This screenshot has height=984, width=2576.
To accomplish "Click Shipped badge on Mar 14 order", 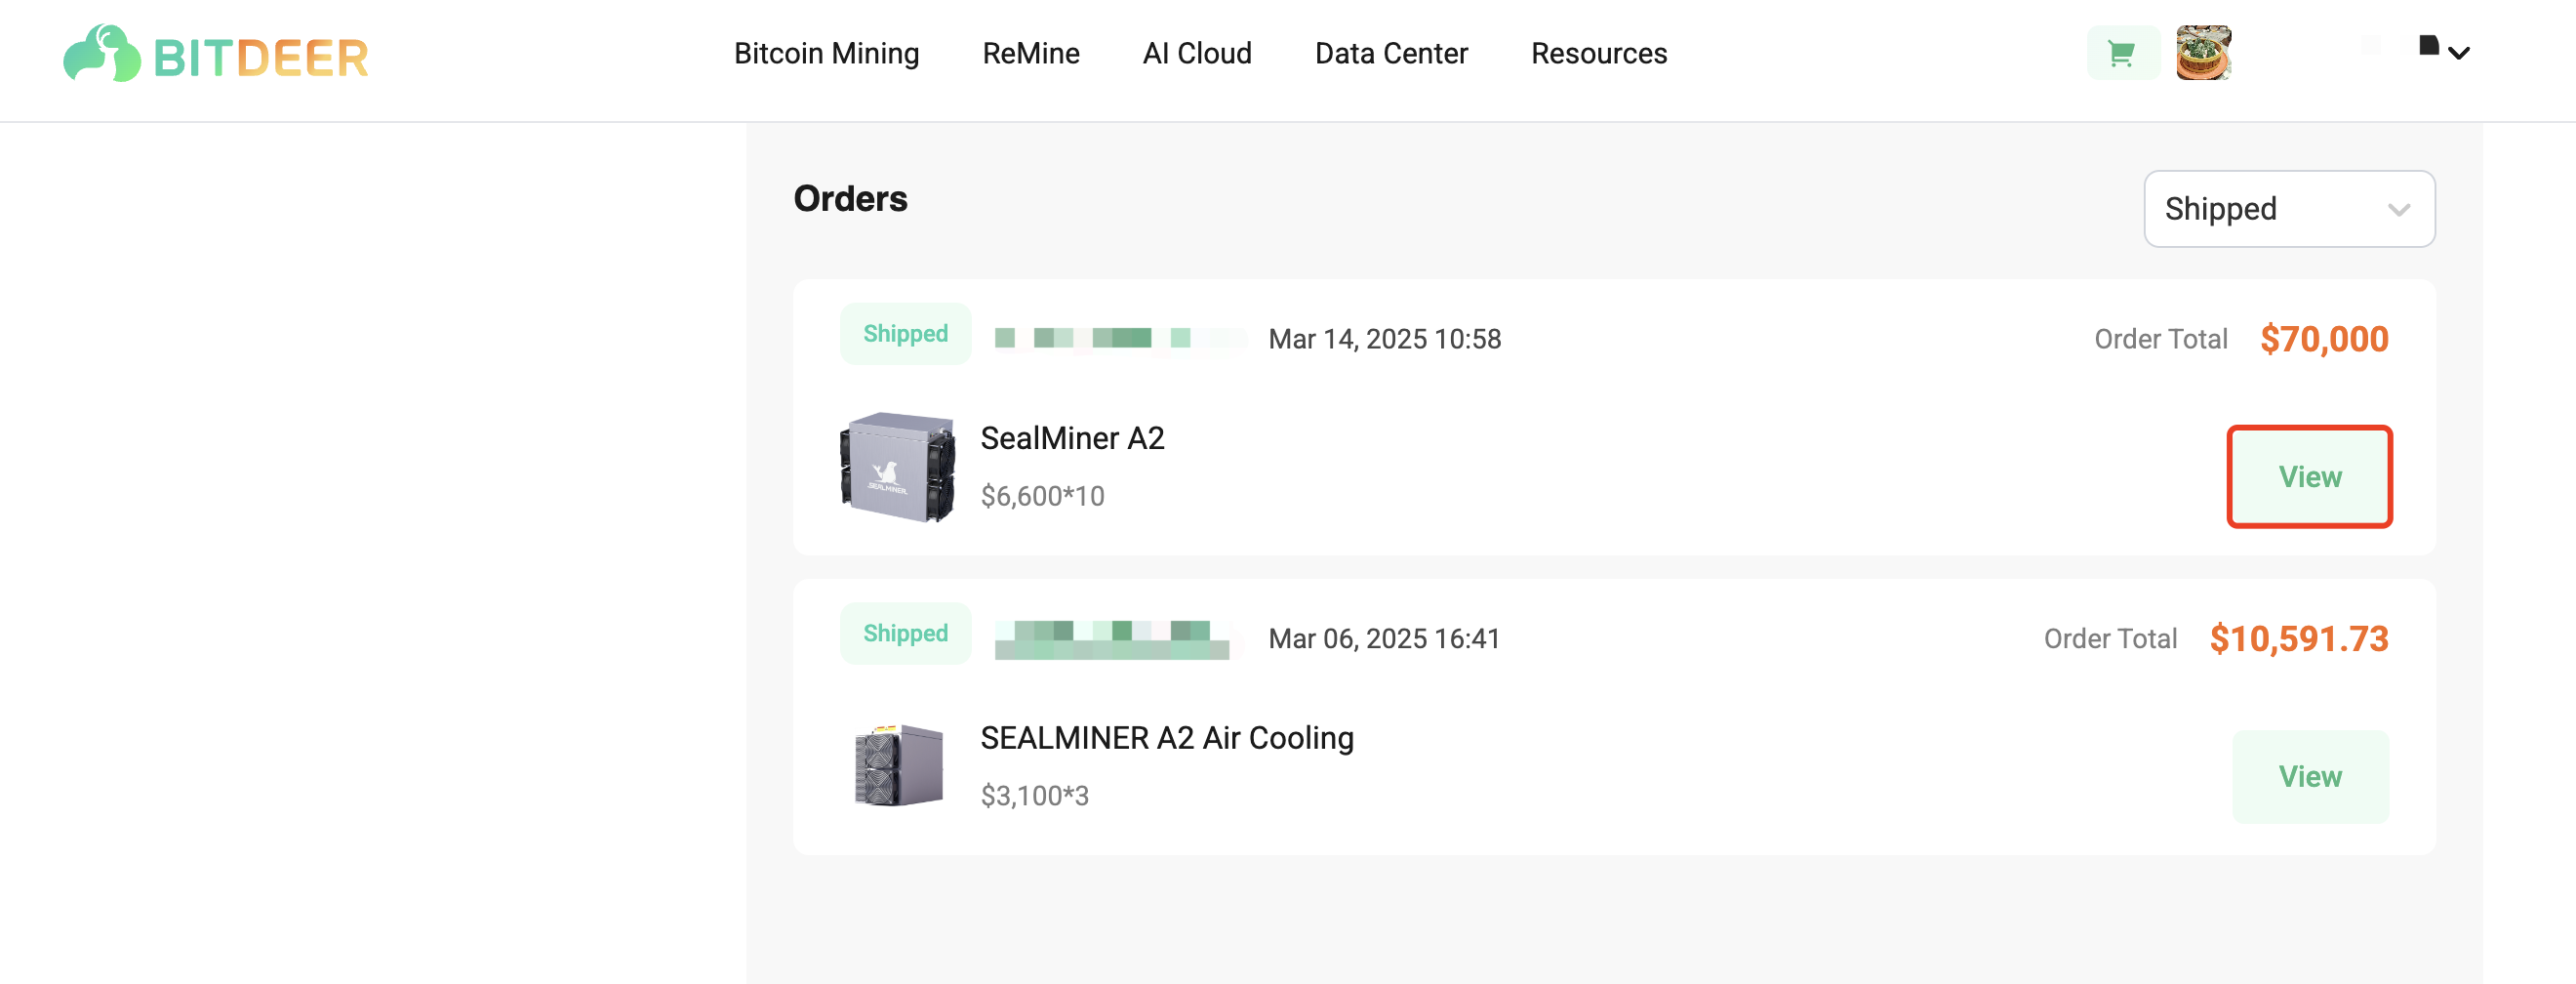I will pos(905,334).
